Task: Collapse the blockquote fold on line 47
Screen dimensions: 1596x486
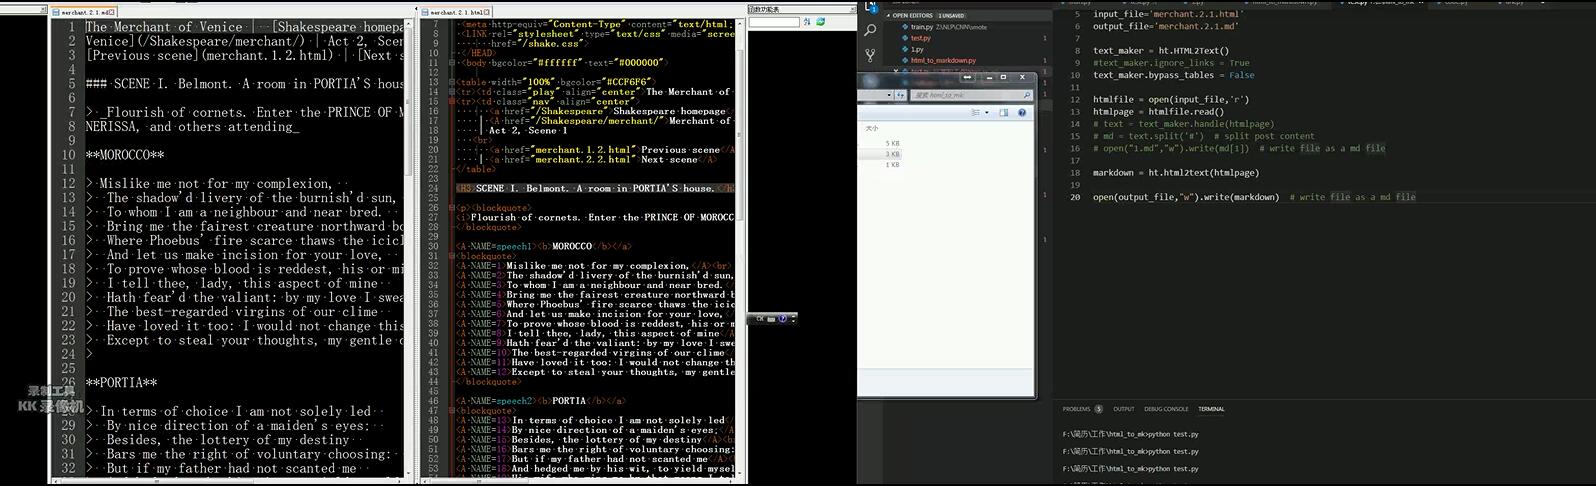Action: [x=452, y=410]
